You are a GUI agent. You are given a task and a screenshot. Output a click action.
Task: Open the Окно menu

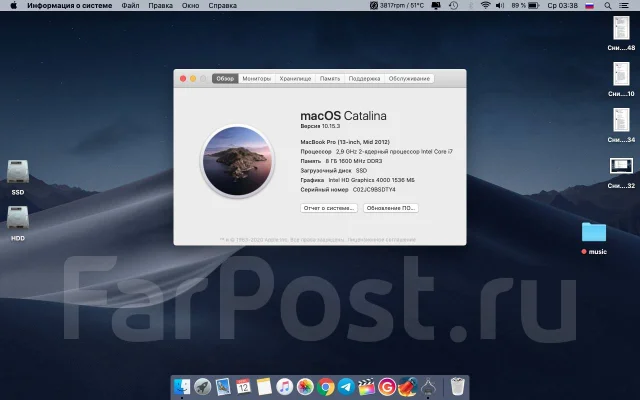(191, 6)
